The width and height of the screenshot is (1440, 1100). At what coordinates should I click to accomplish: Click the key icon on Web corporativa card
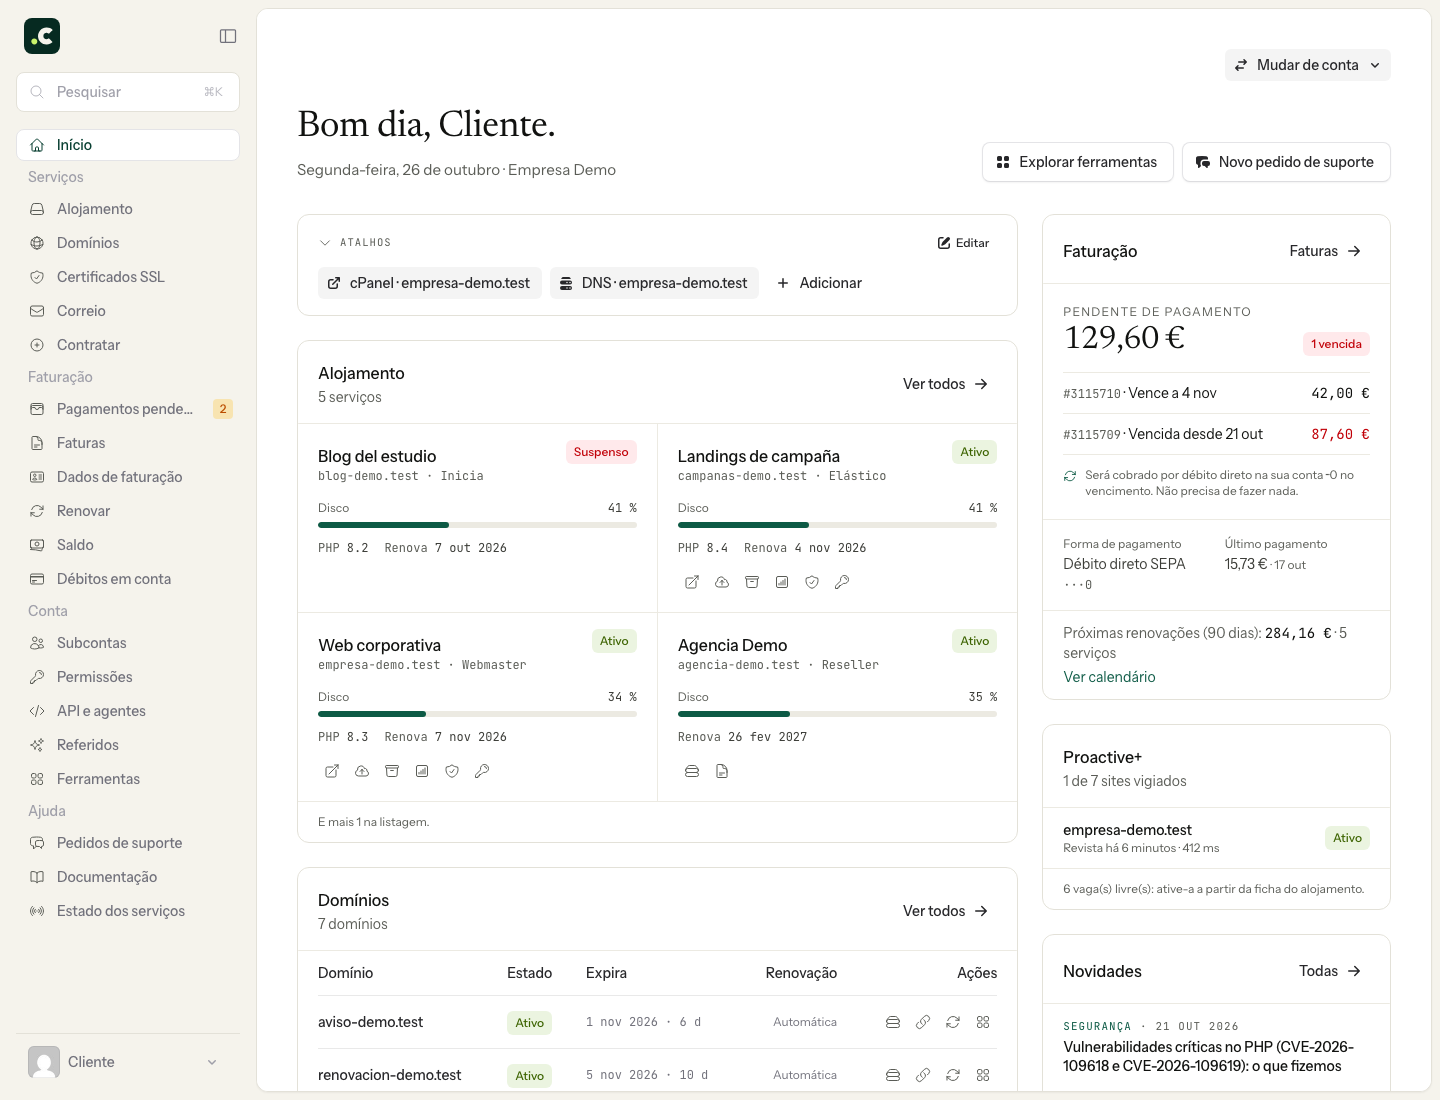click(x=482, y=771)
